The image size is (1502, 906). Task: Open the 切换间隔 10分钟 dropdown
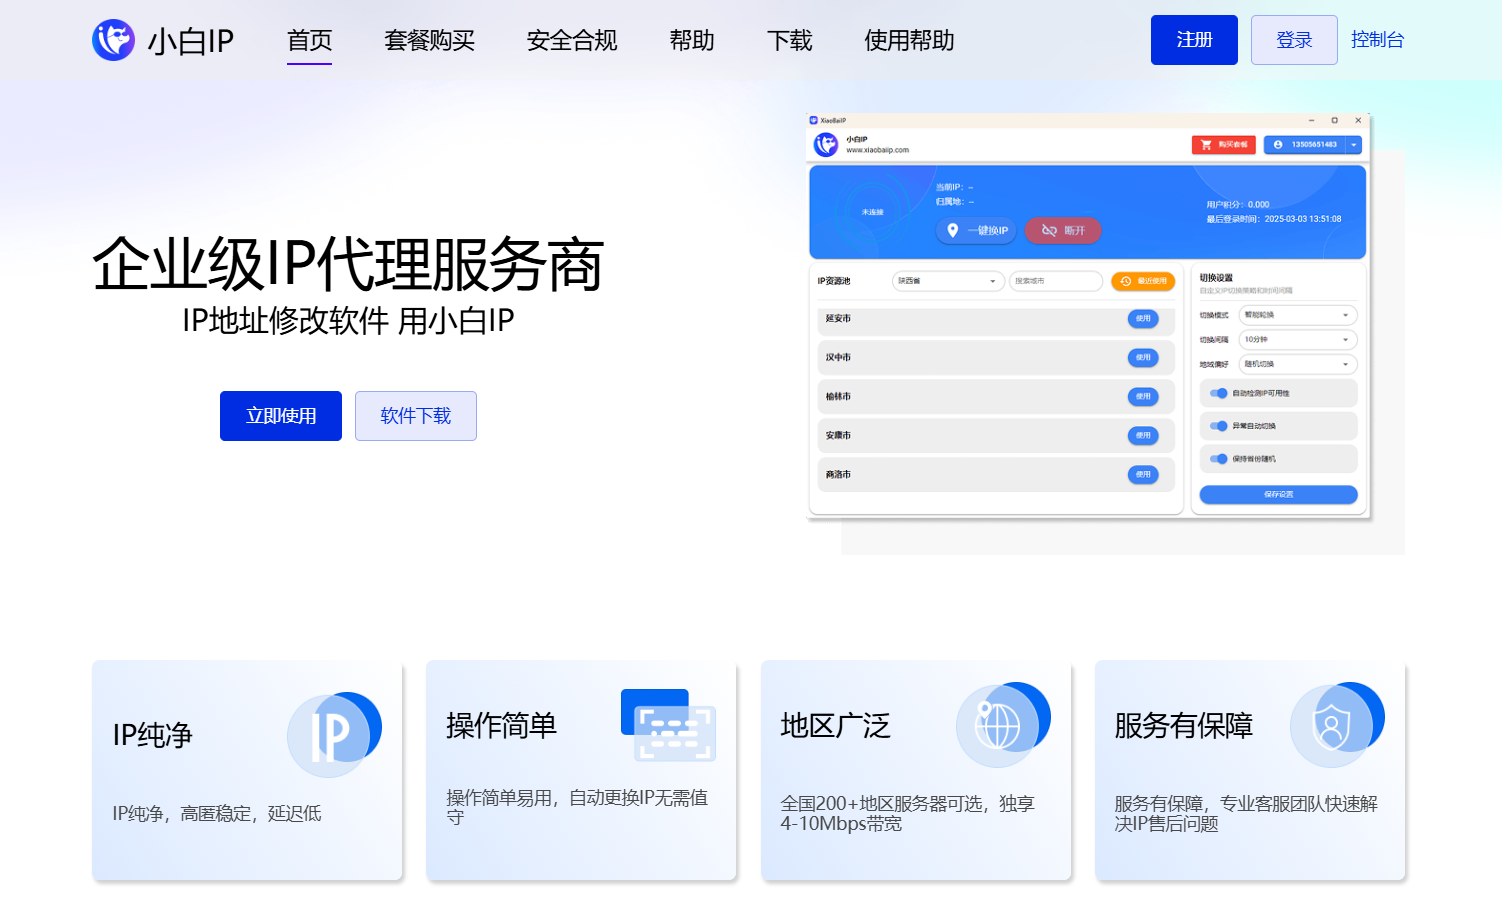[1298, 340]
